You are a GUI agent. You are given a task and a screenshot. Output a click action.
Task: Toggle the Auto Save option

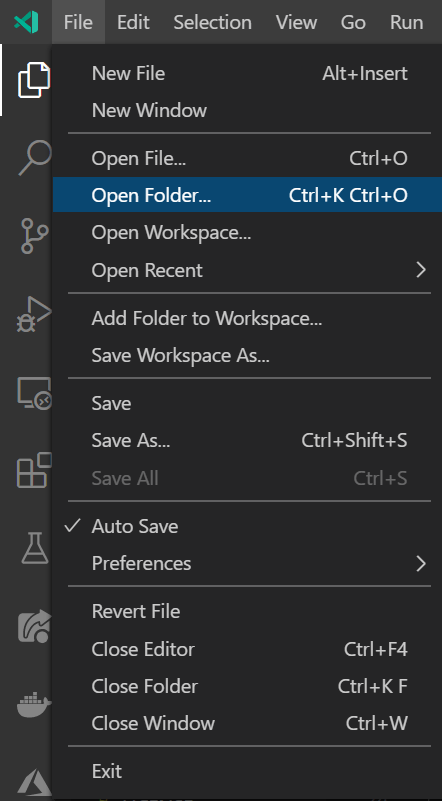click(x=247, y=526)
